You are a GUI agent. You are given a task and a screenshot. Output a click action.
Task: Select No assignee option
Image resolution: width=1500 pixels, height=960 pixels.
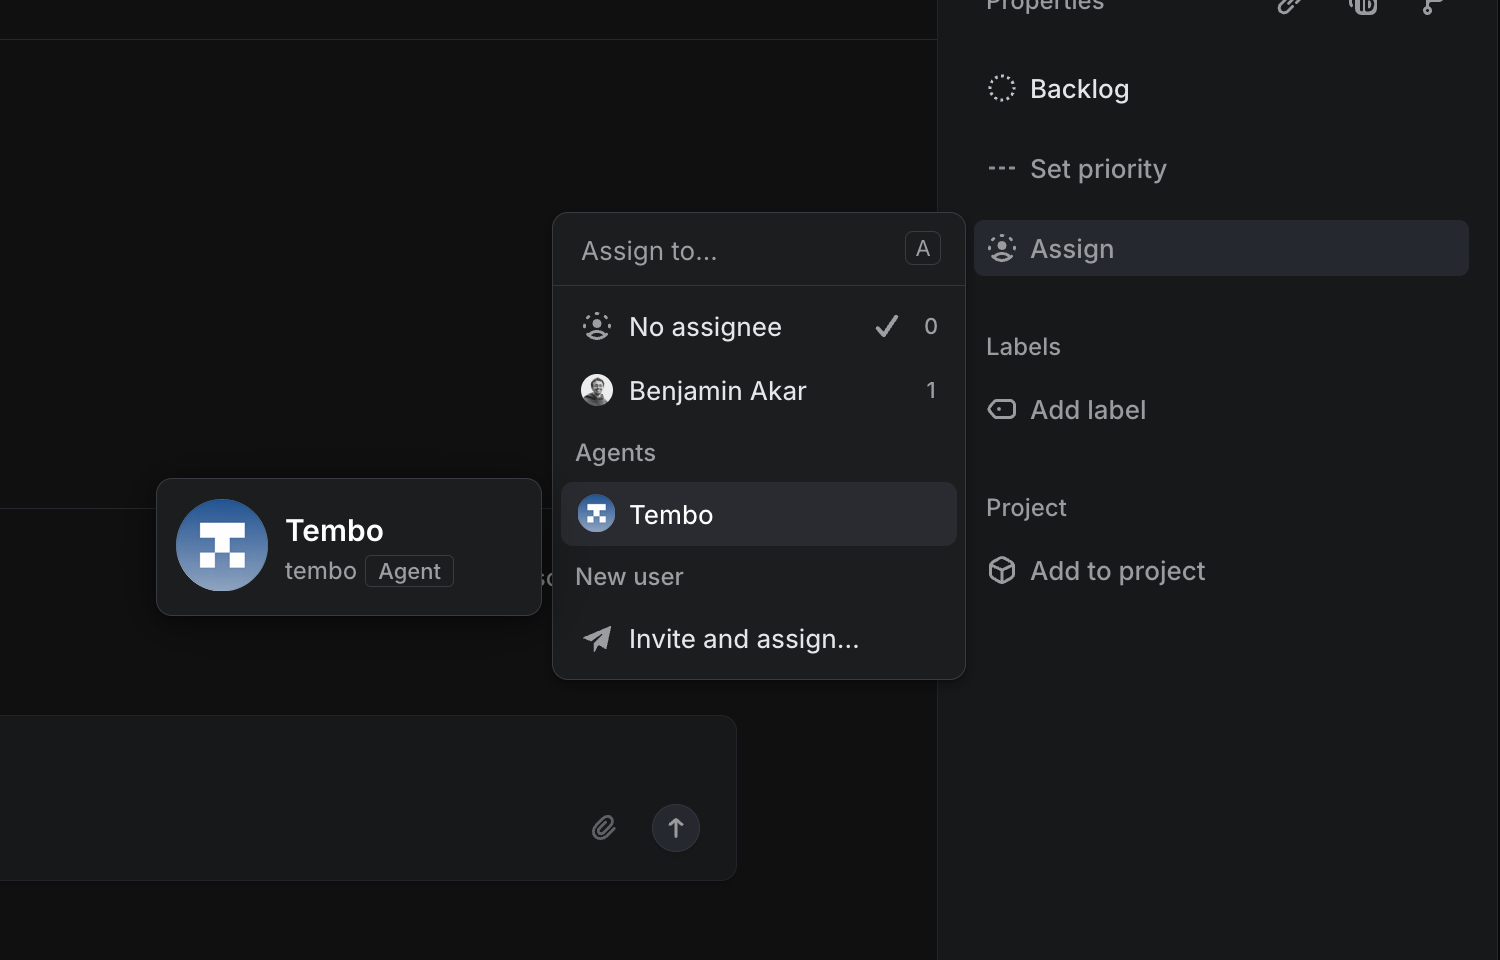[759, 326]
